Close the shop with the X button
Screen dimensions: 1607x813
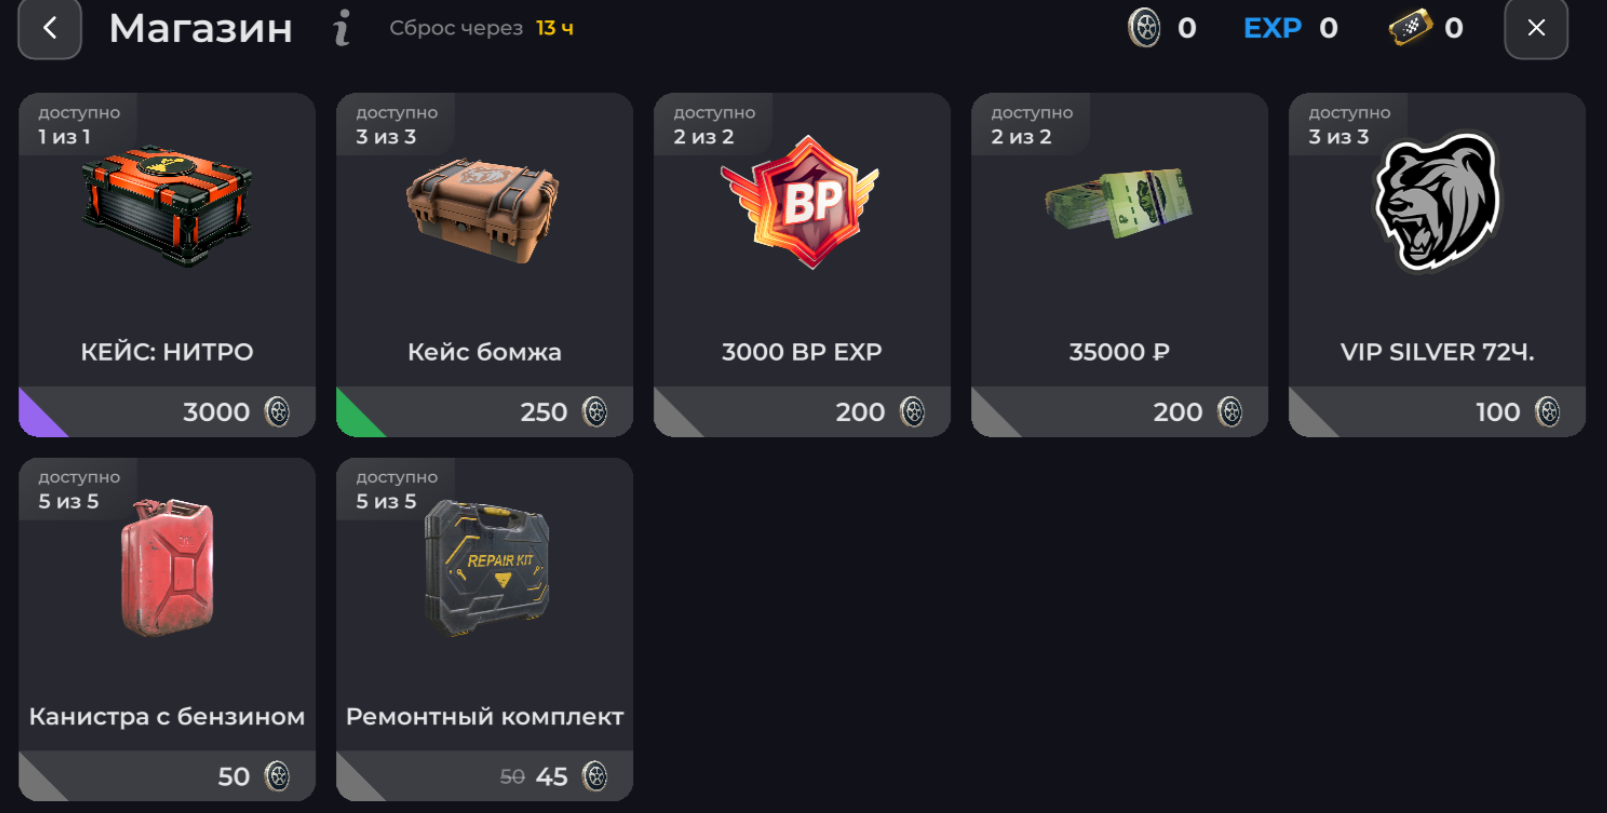pos(1536,27)
